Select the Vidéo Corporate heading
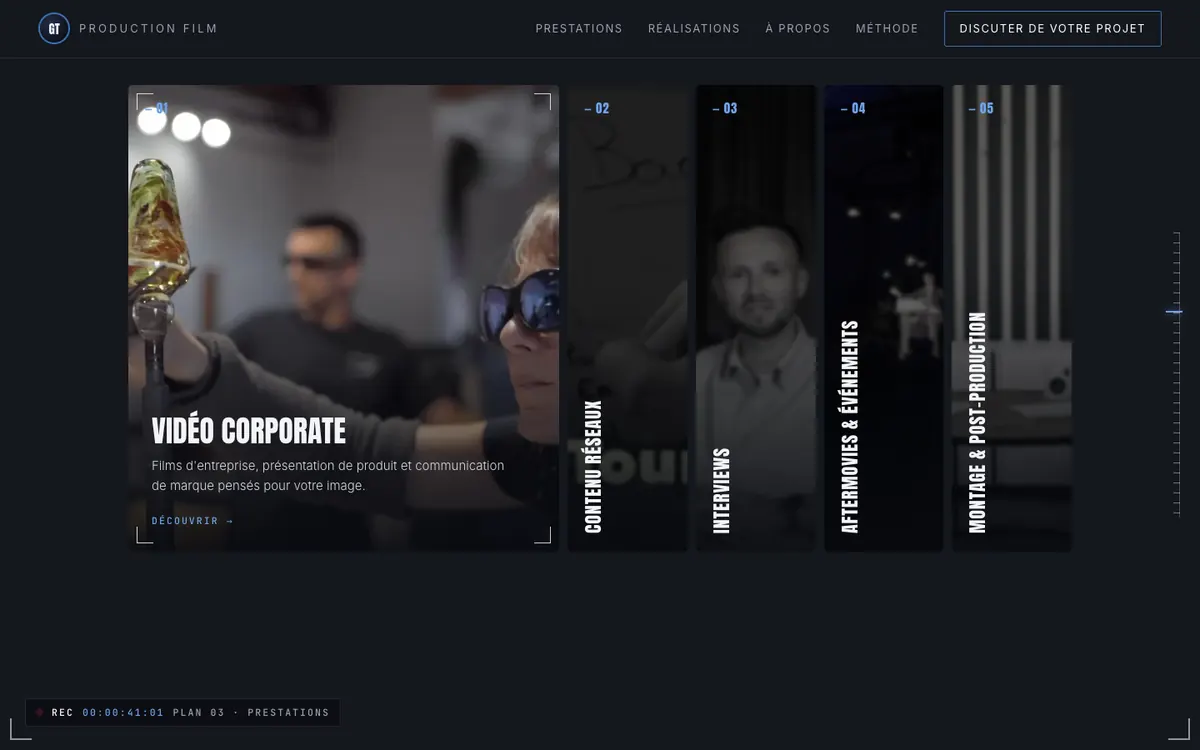Screen dimensions: 1200x750 (249, 431)
